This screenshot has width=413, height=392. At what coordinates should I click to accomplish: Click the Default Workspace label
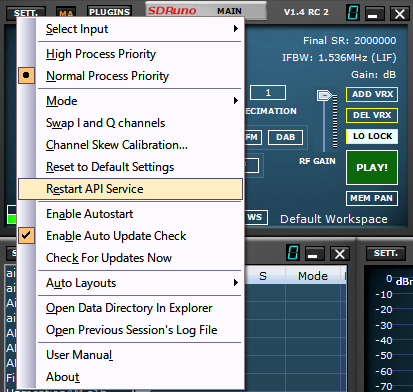(334, 219)
